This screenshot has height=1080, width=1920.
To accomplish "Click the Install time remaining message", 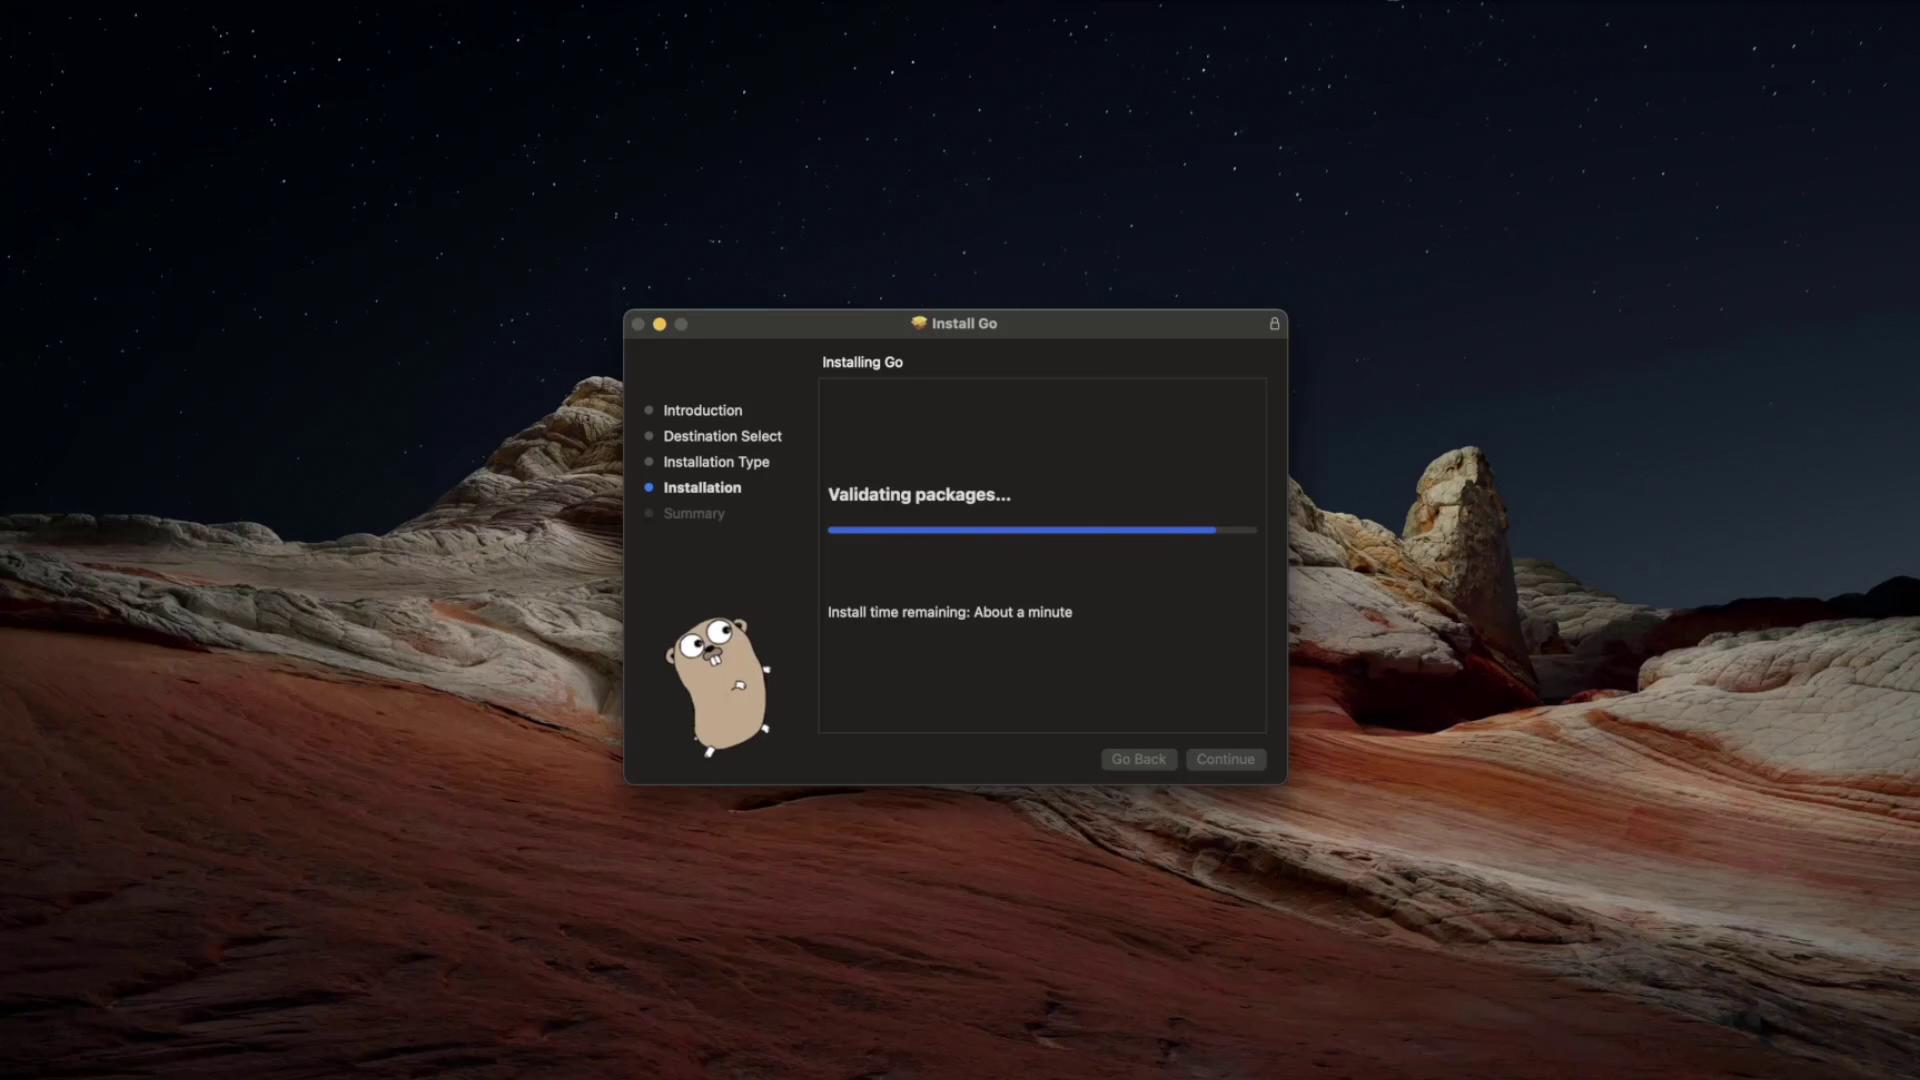I will pyautogui.click(x=949, y=612).
